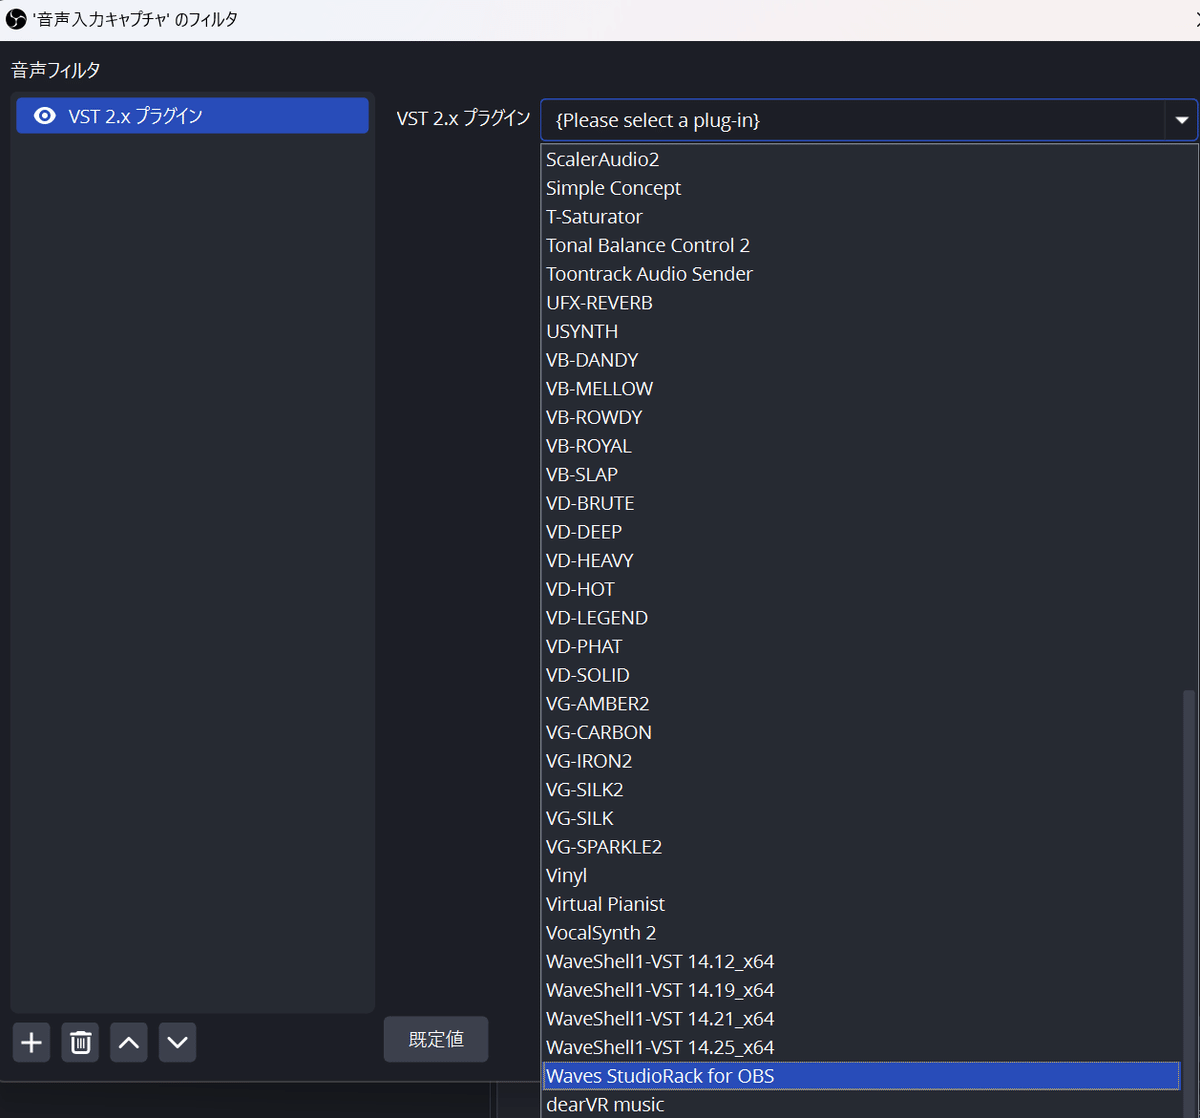Select UFX-REVERB plugin
1200x1118 pixels.
tap(861, 303)
